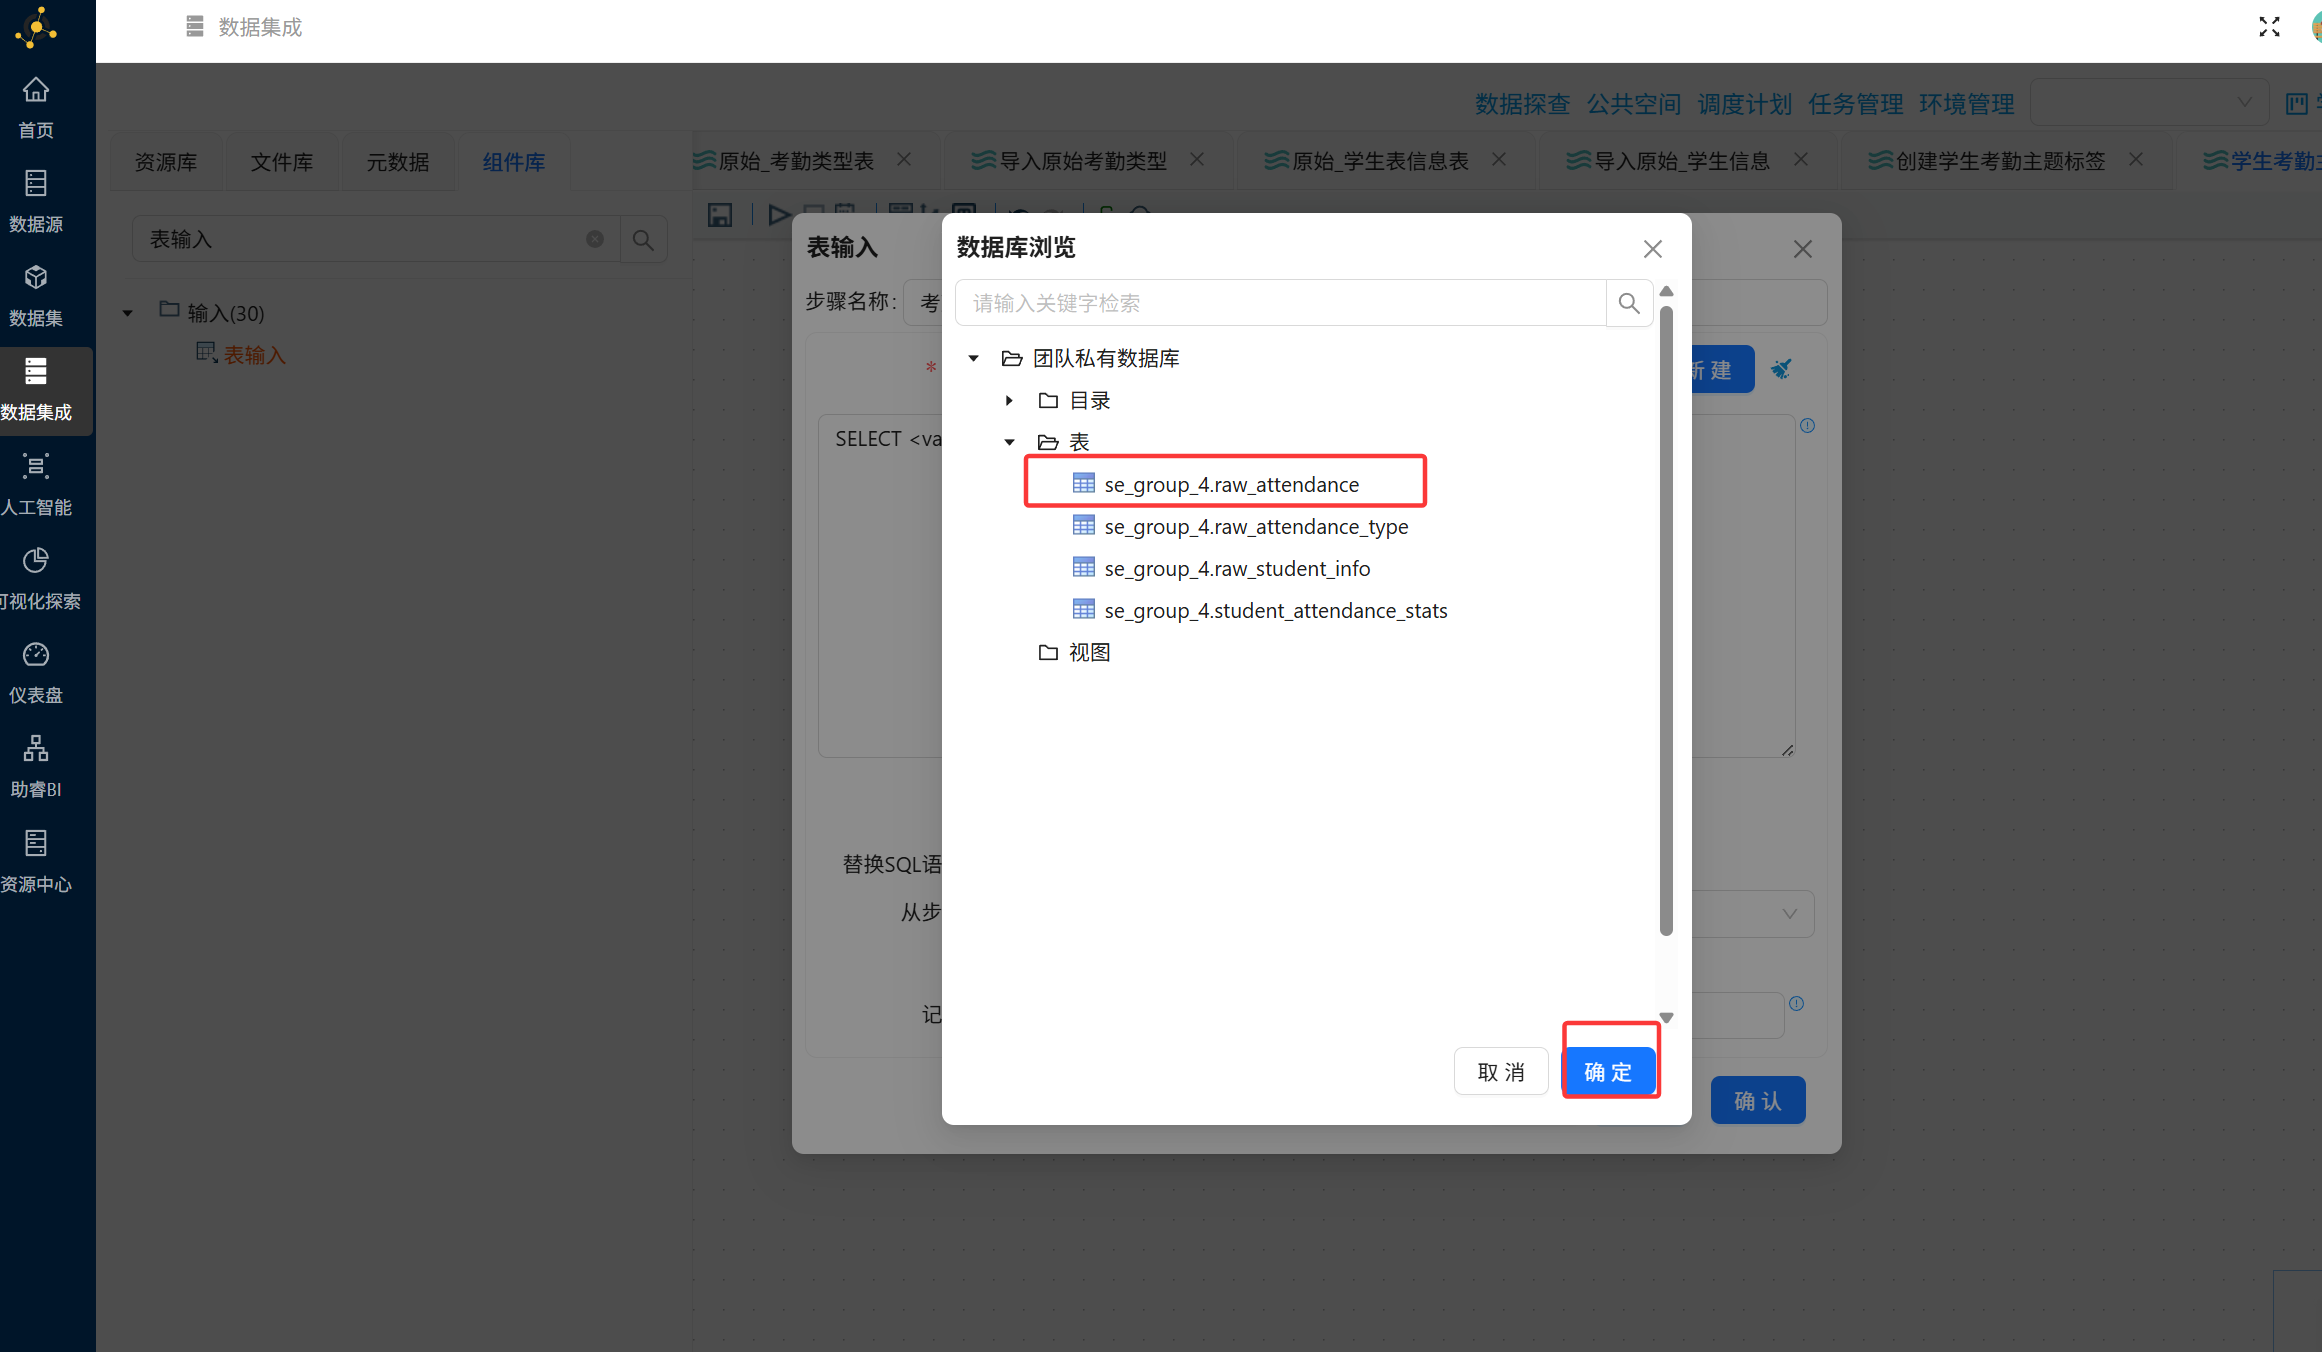
Task: Switch to the 元数据 tab
Action: [x=398, y=162]
